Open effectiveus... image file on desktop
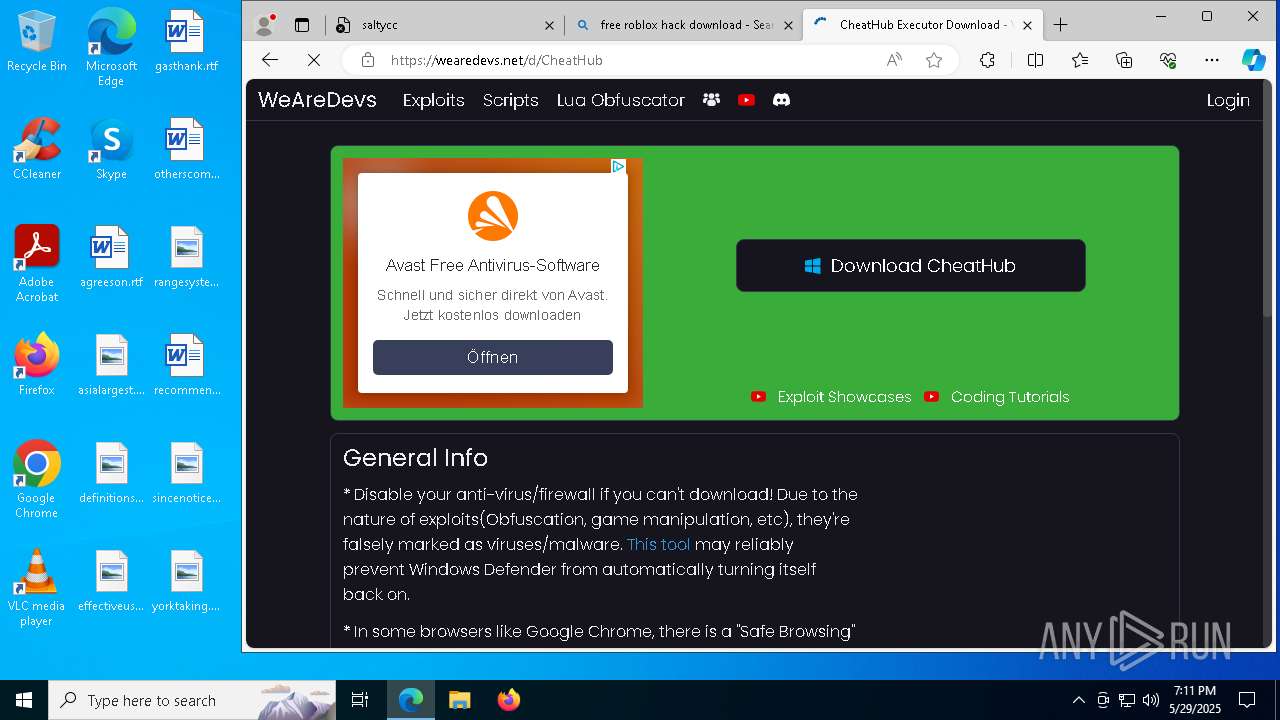 [x=111, y=580]
